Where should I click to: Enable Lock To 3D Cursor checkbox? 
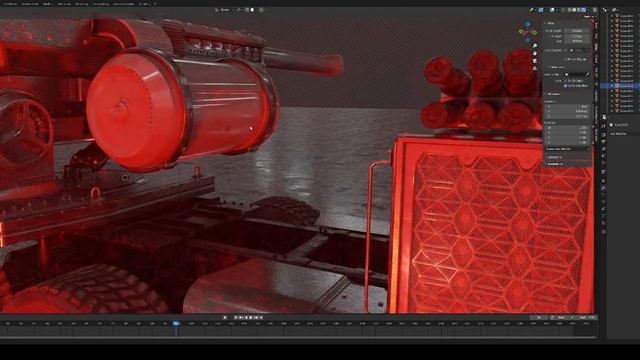coord(565,81)
